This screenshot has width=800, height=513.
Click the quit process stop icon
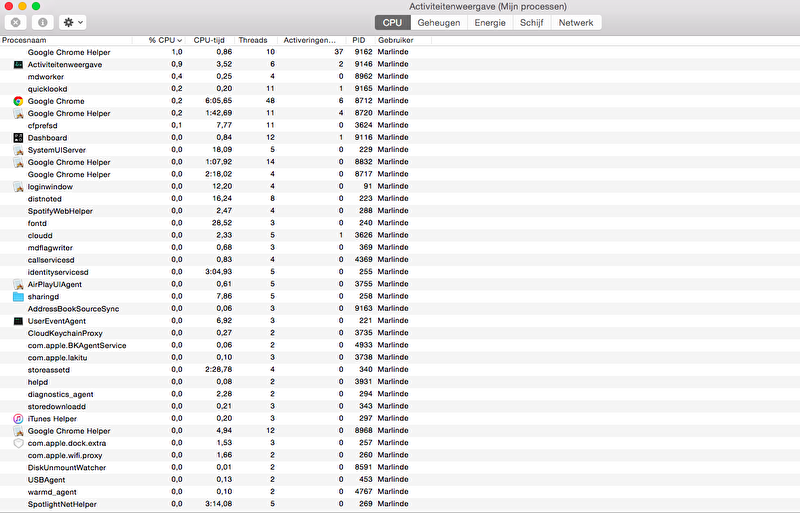tap(16, 22)
